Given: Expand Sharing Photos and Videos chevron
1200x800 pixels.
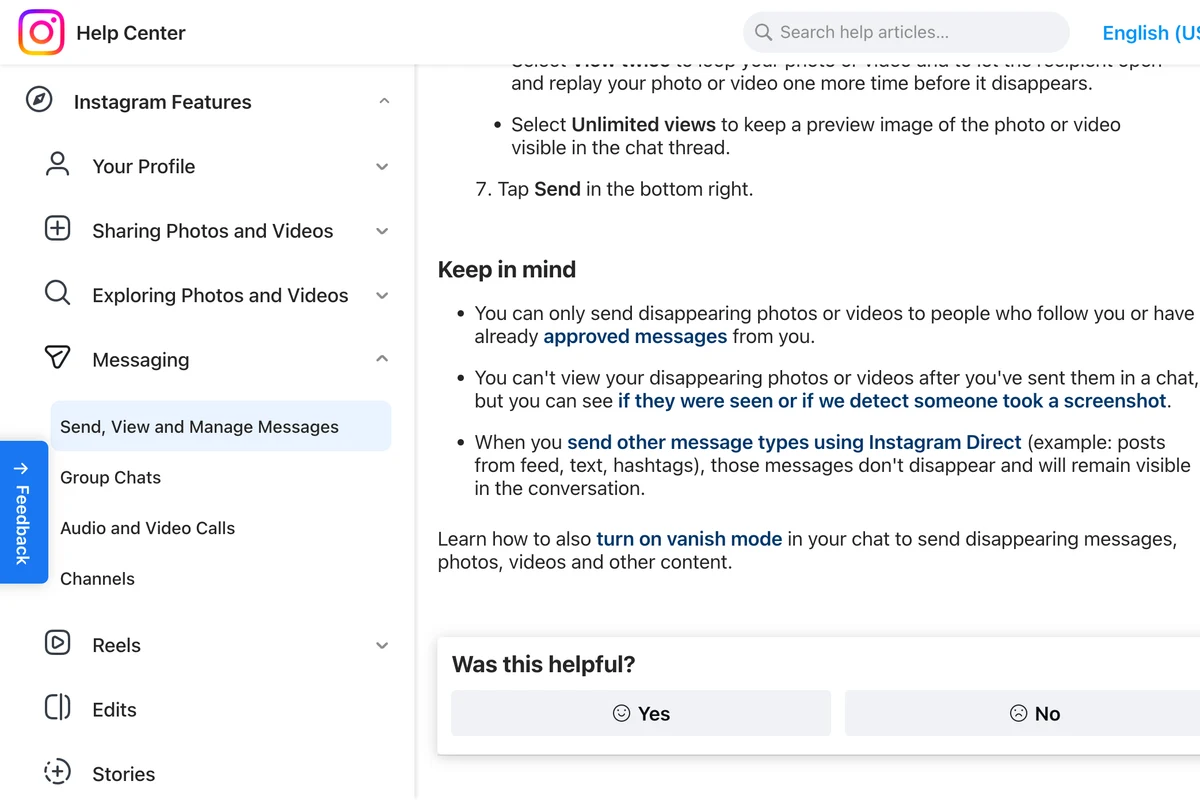Looking at the screenshot, I should [382, 231].
